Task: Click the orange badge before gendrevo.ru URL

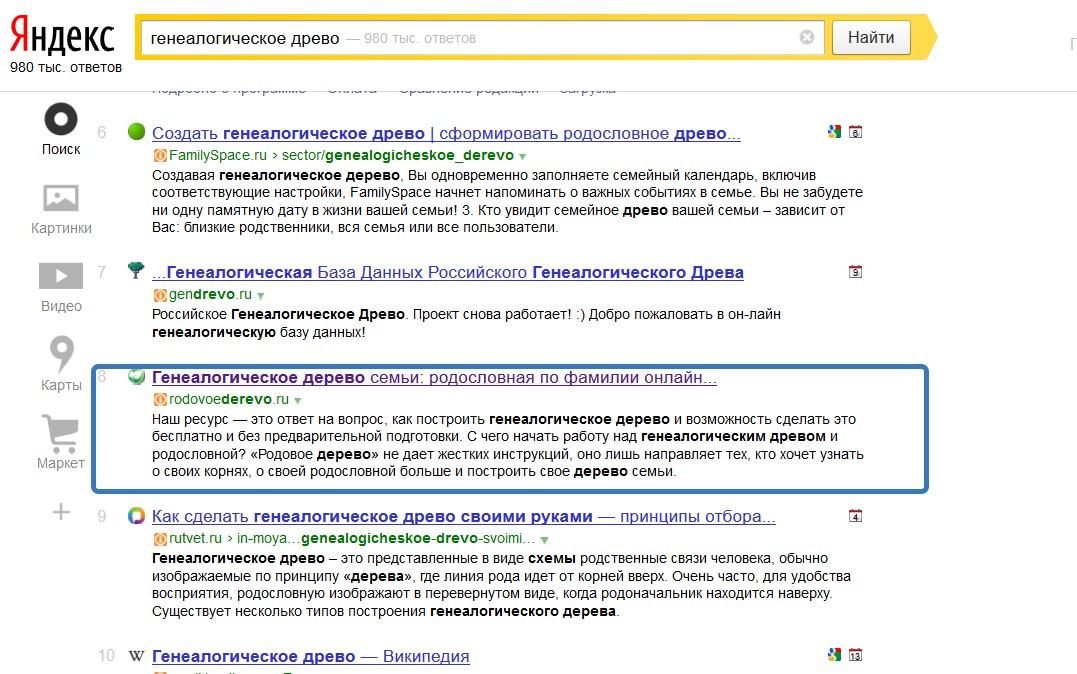Action: [x=160, y=295]
